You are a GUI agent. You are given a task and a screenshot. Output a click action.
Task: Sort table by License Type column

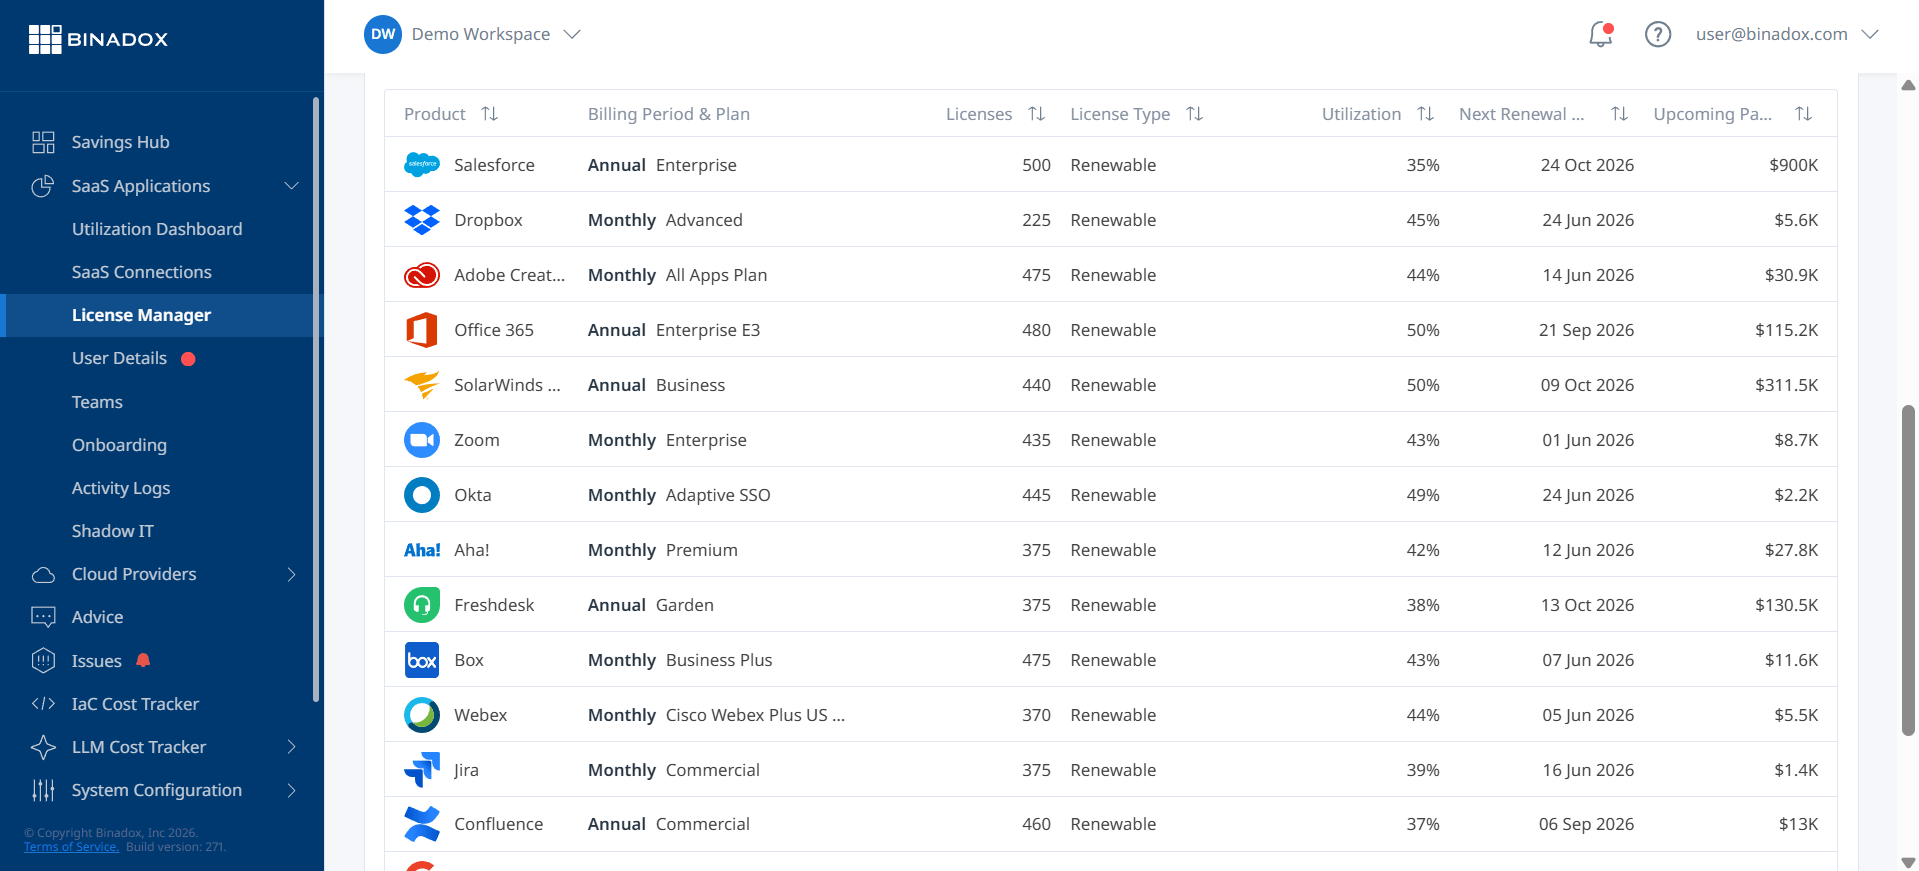click(x=1194, y=114)
